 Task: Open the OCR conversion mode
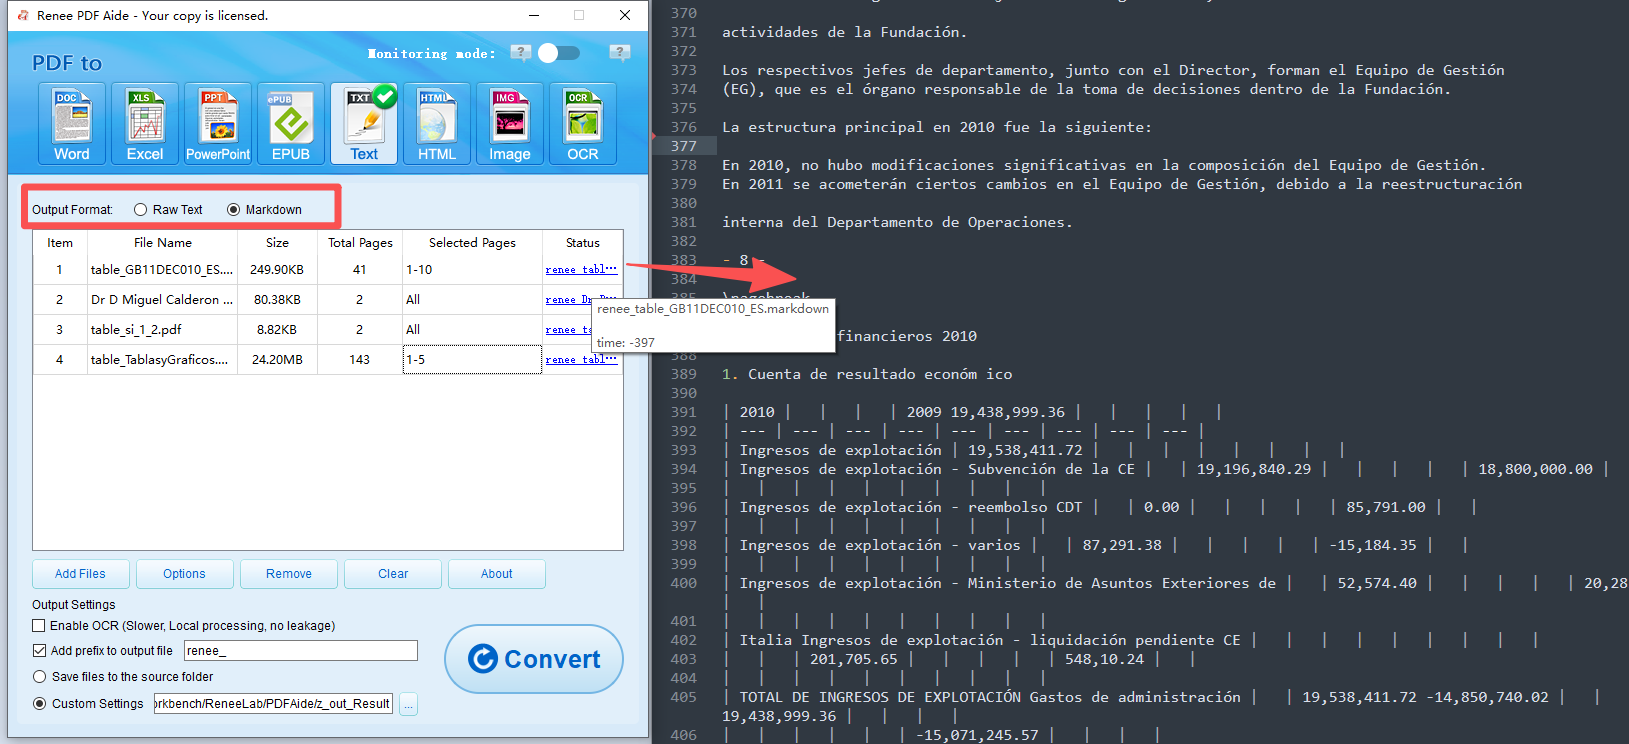[583, 124]
